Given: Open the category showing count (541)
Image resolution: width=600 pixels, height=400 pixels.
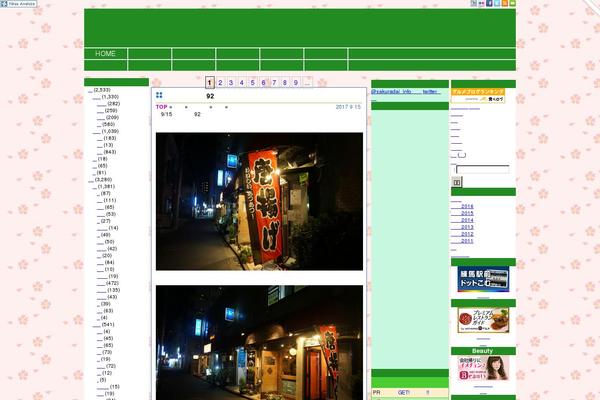Looking at the screenshot, I should [103, 325].
